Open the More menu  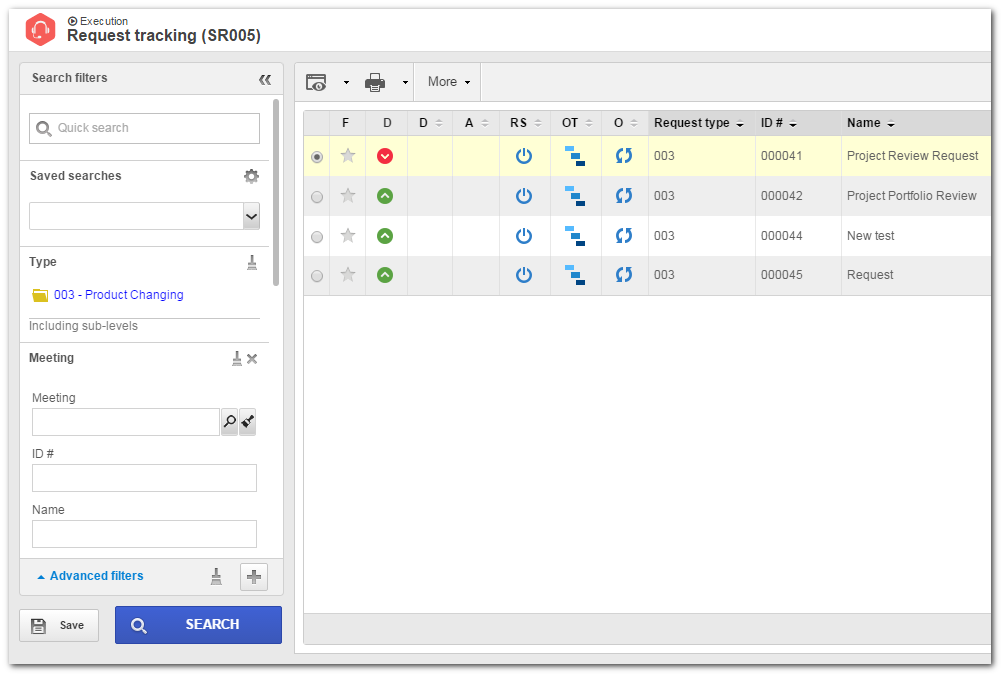tap(448, 82)
